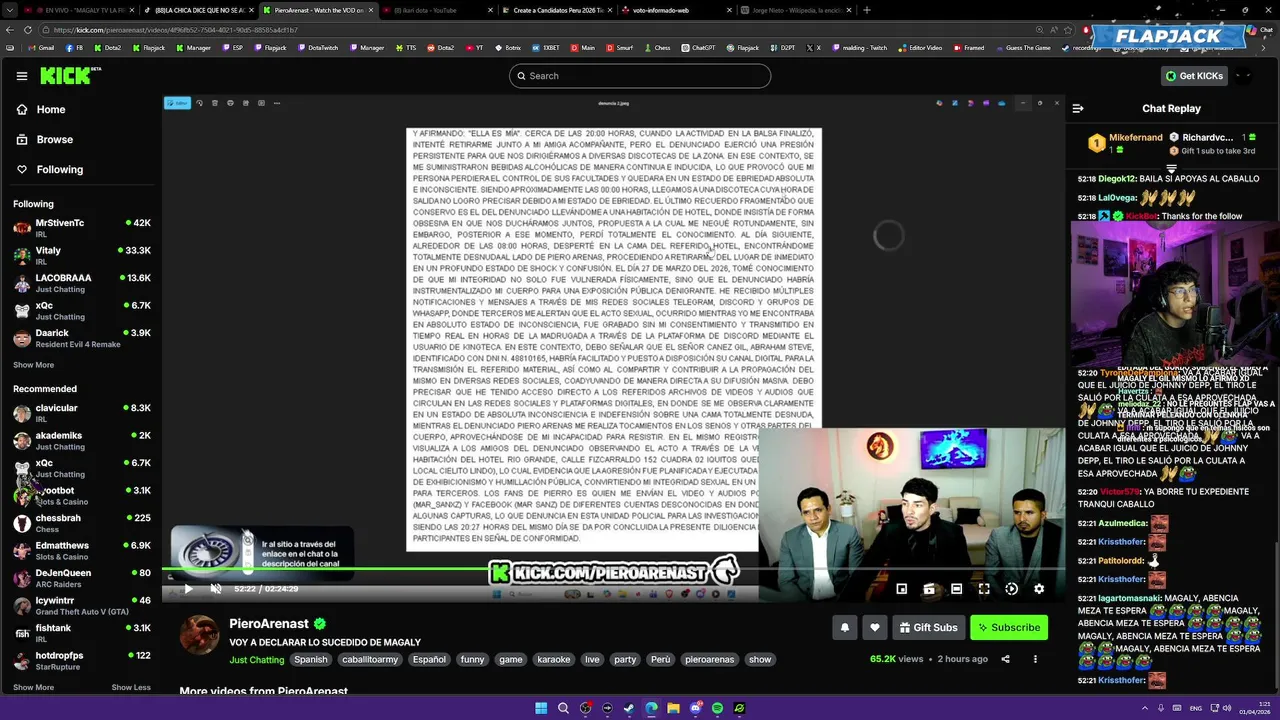Unmute the video player volume icon
The image size is (1280, 720).
click(216, 589)
